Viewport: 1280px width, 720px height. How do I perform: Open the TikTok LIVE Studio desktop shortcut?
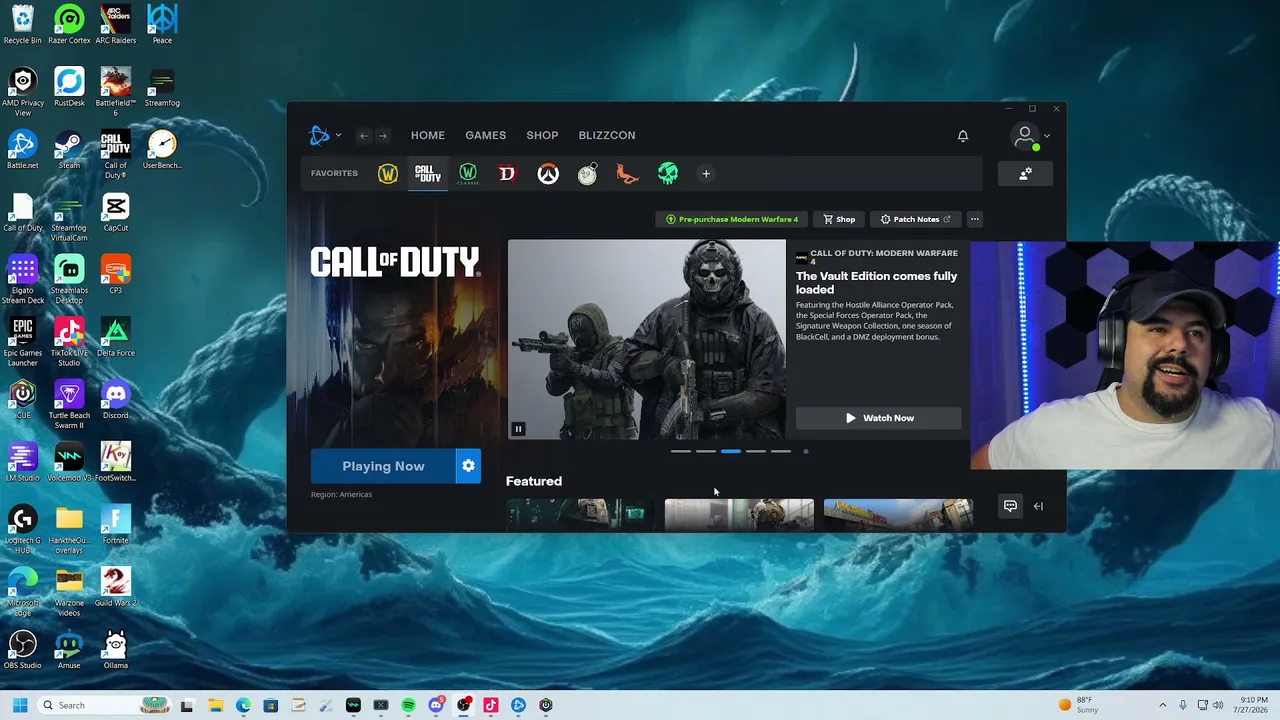[69, 342]
